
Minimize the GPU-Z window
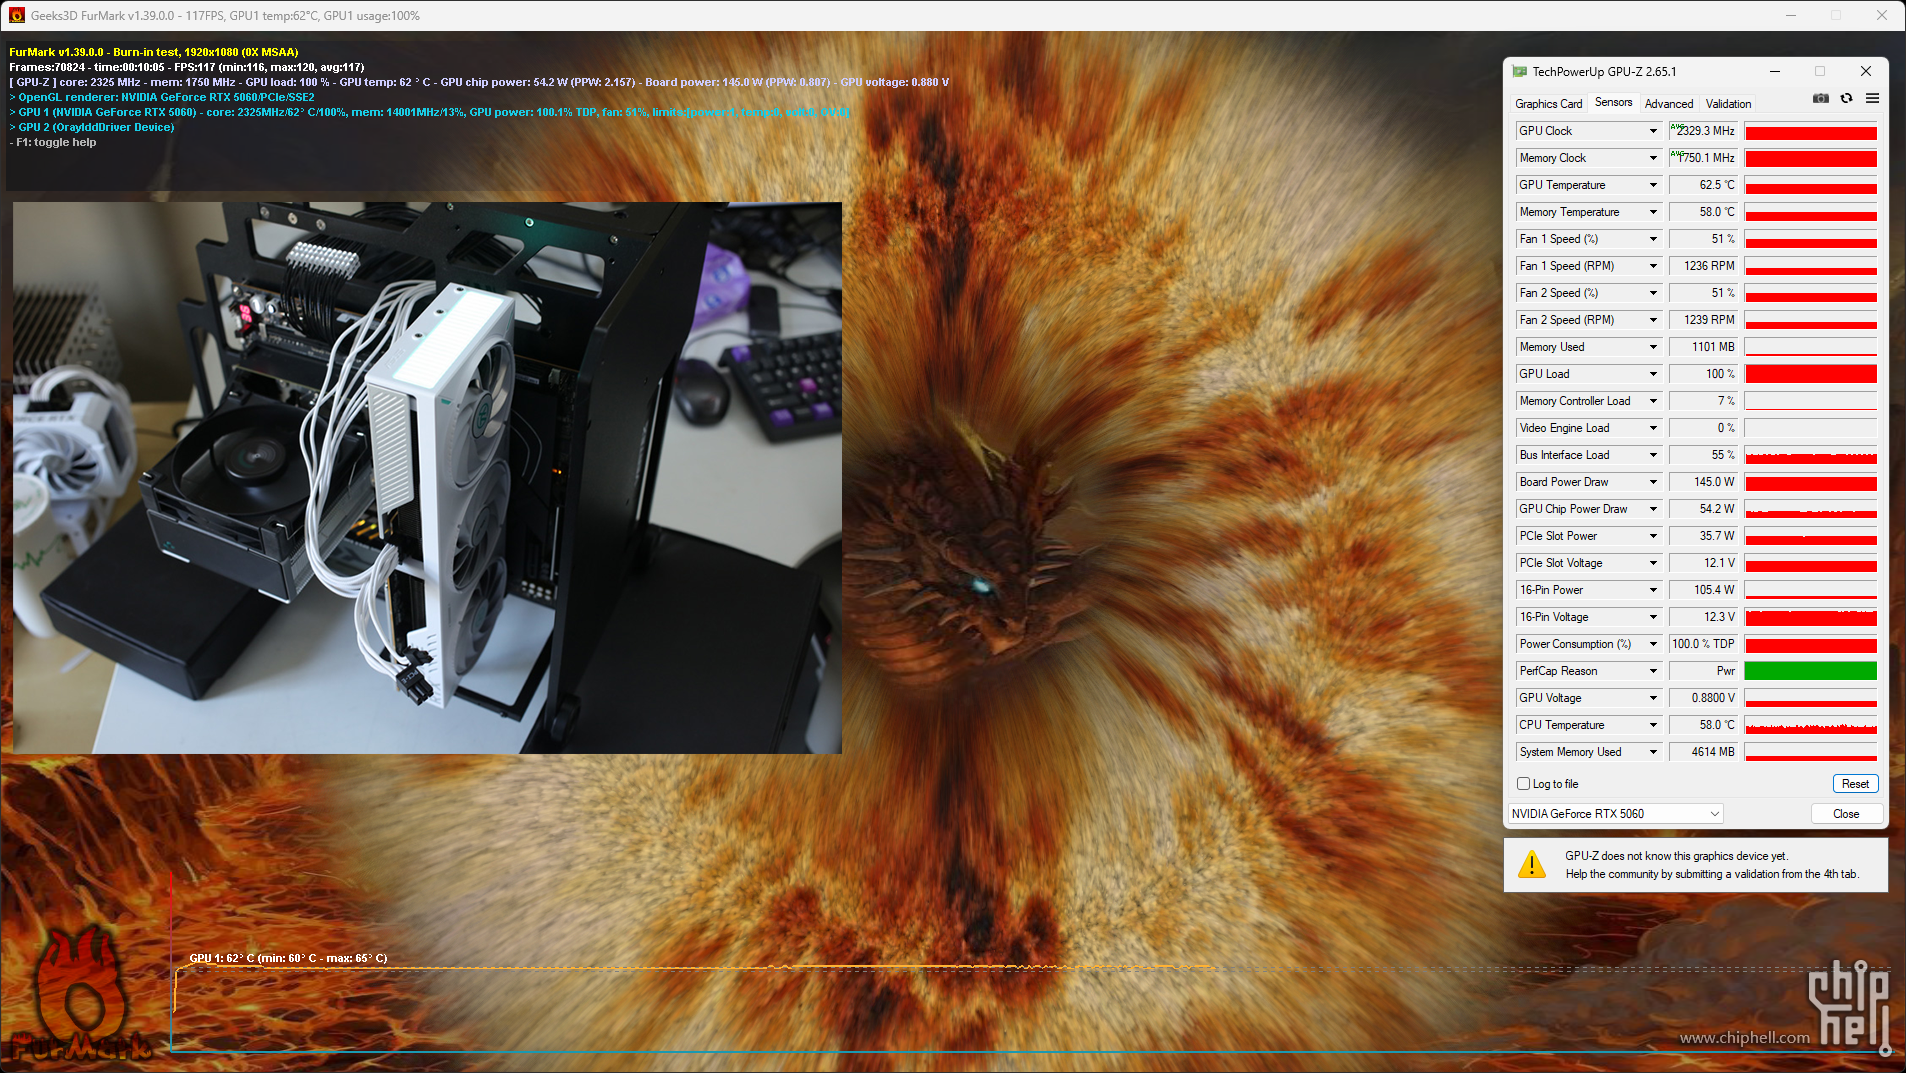click(x=1775, y=71)
